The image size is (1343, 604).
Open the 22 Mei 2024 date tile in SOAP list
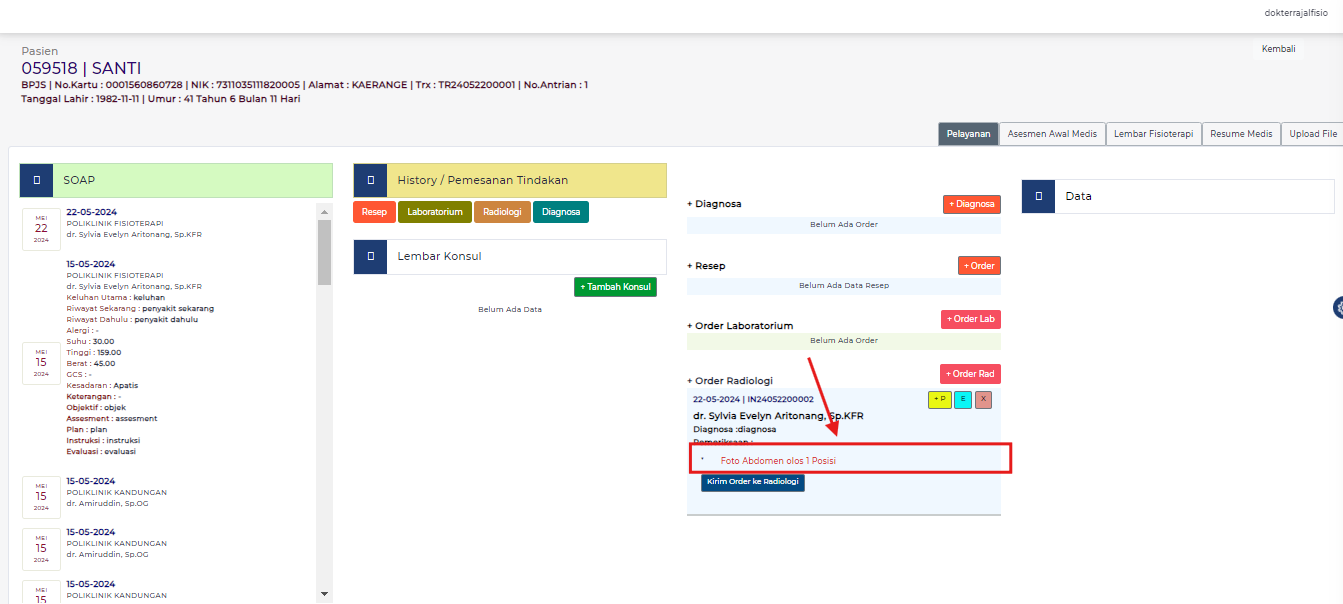point(41,228)
